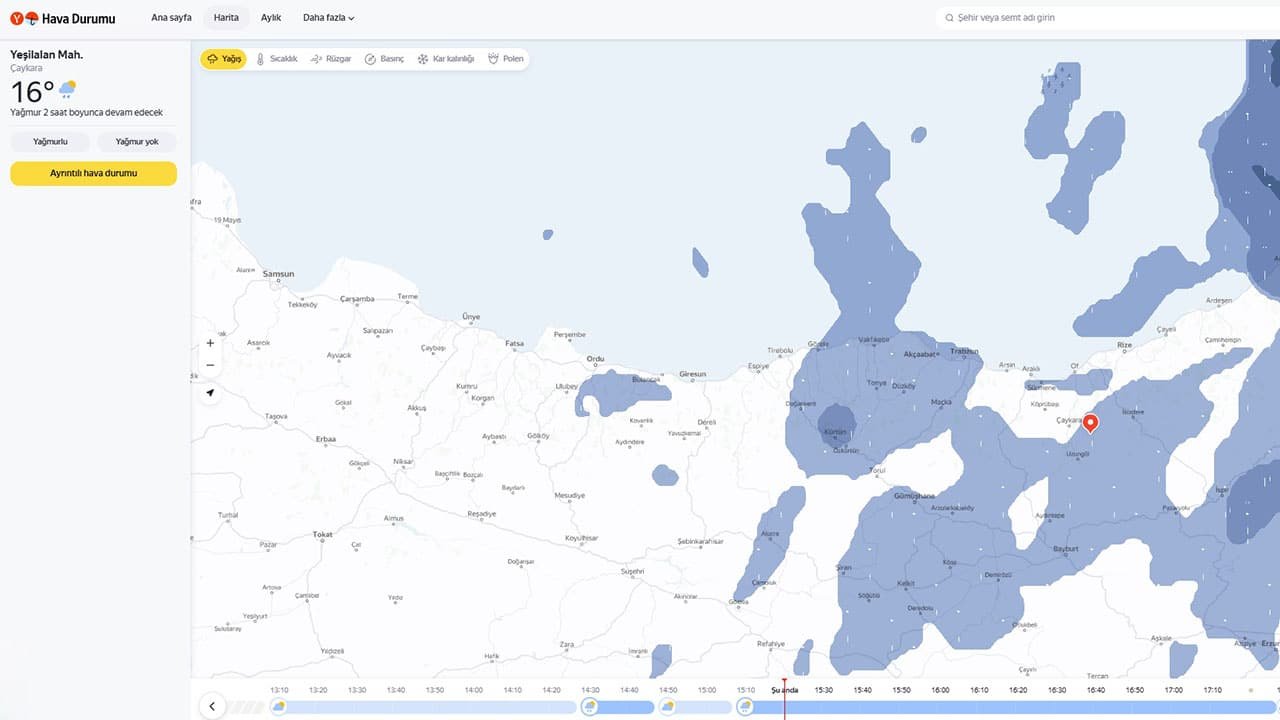Go to the Aylık tab

[x=271, y=18]
